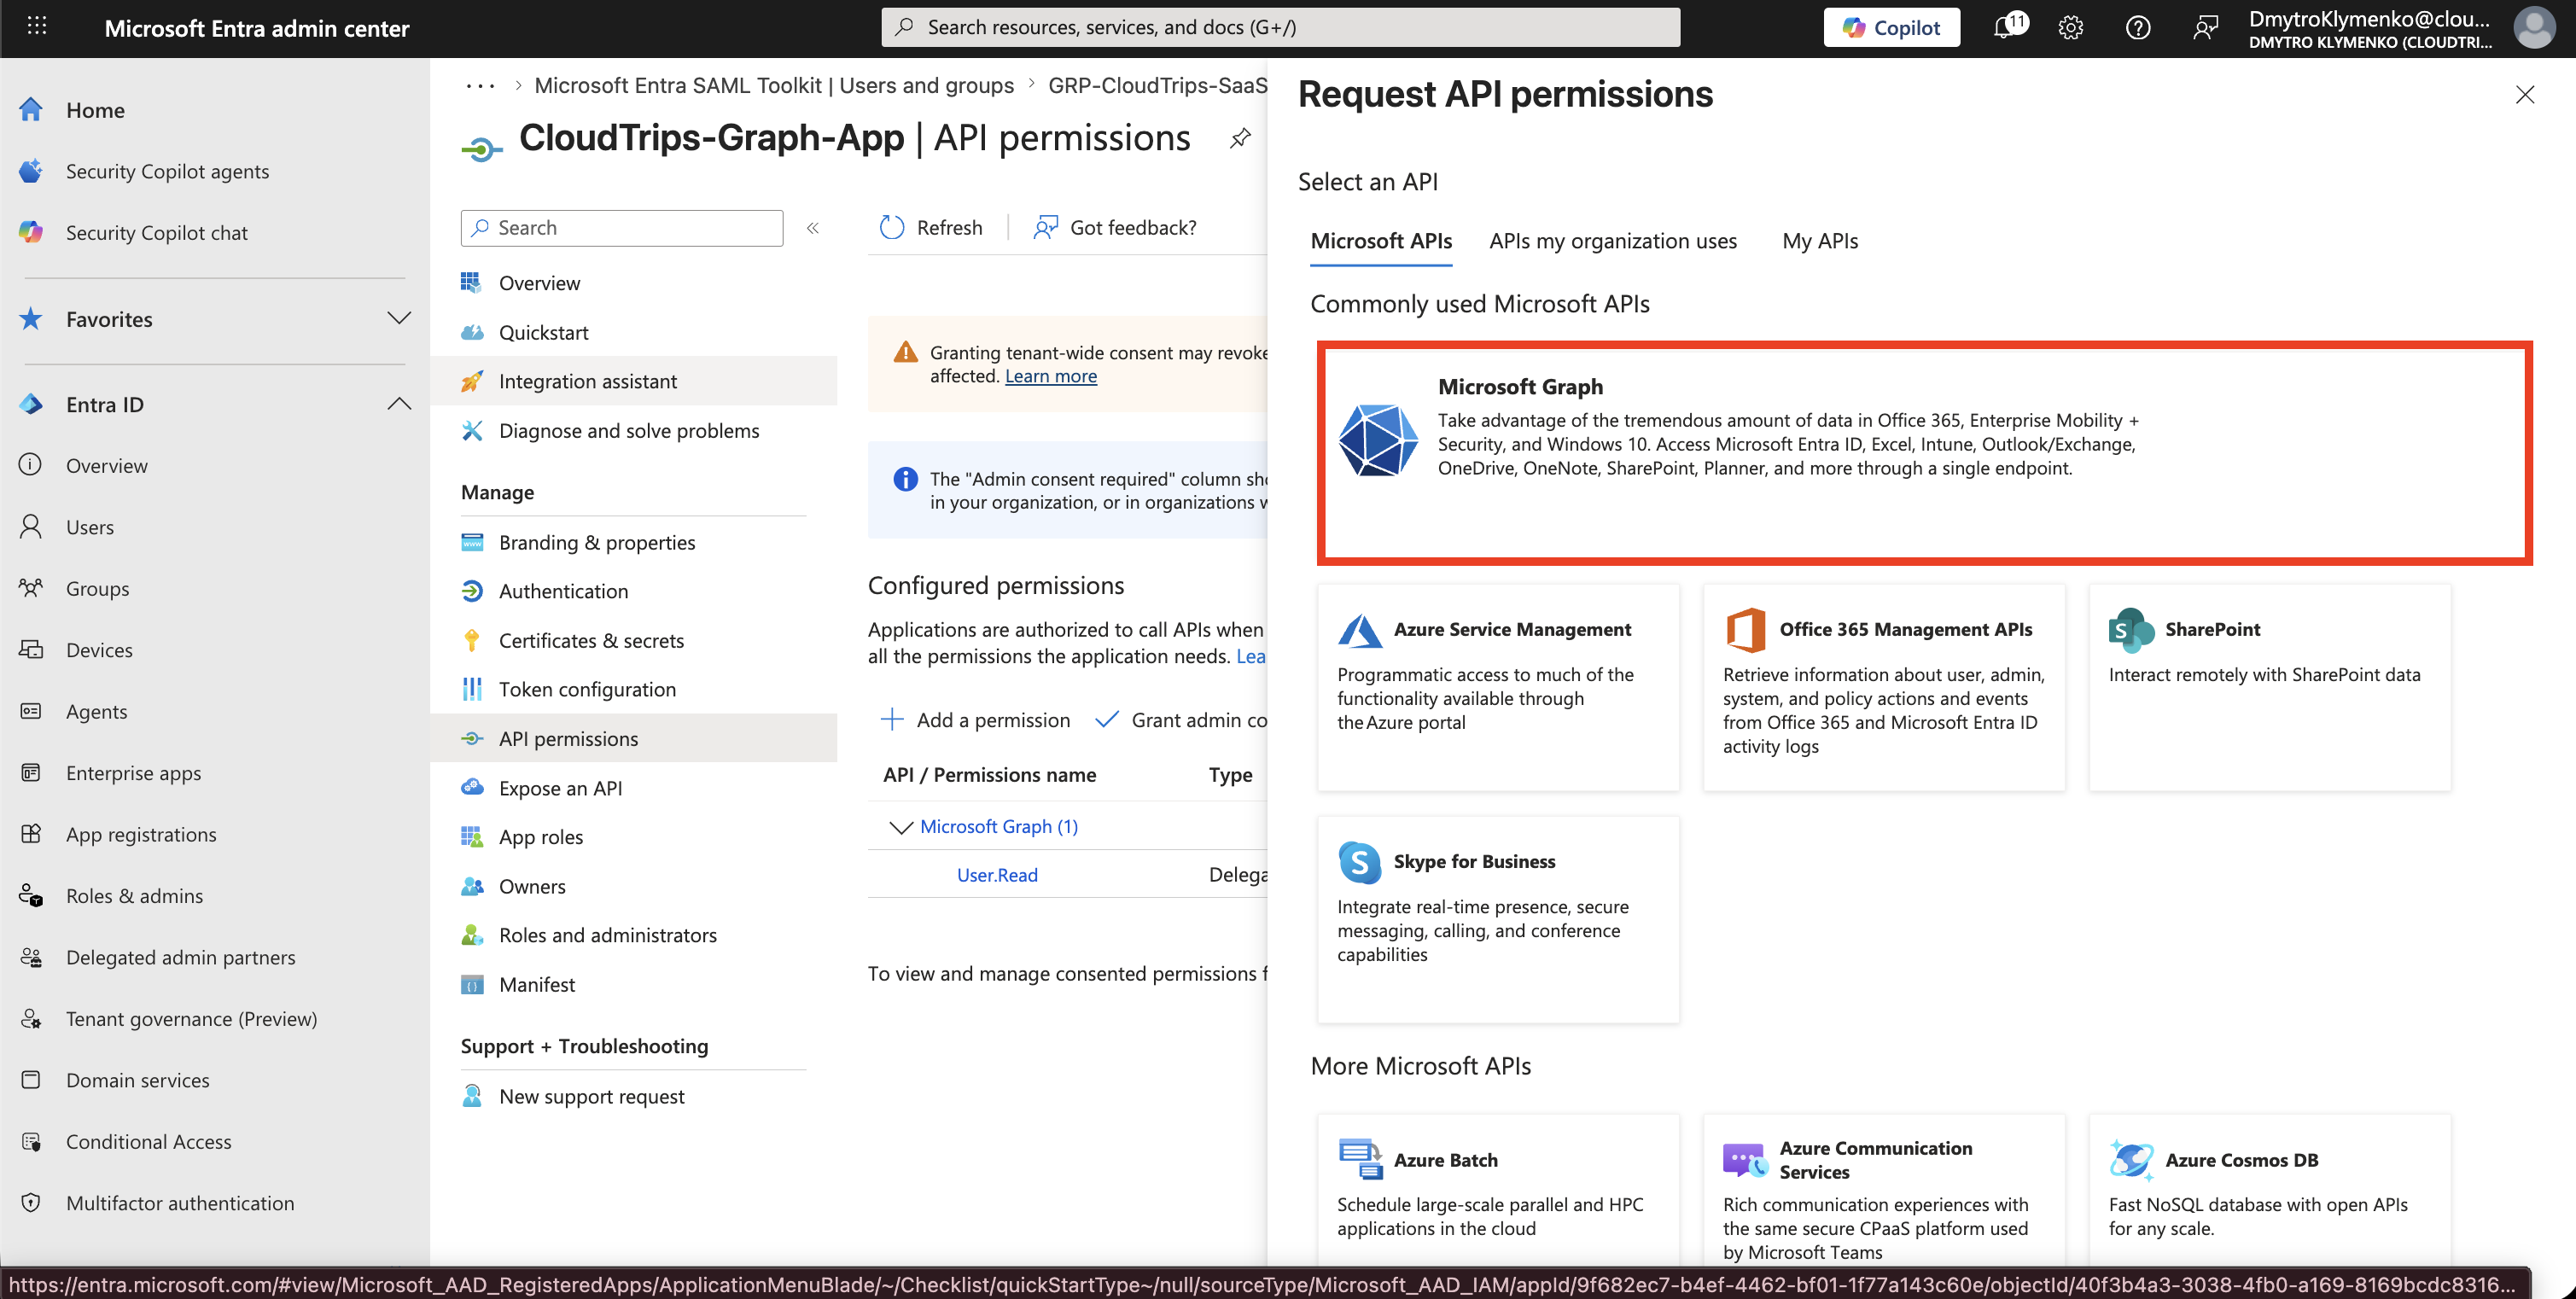Open Roles & admins in left nav
Screen dimensions: 2576x1299
(x=135, y=895)
